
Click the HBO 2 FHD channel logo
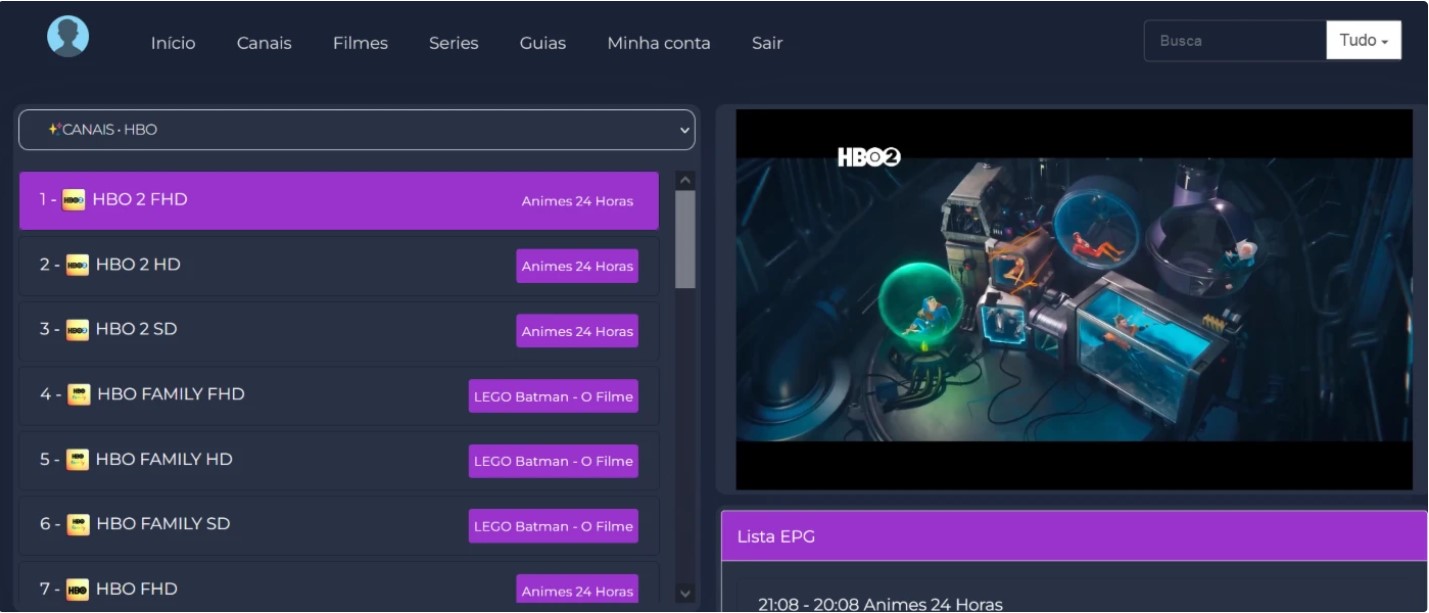tap(74, 200)
